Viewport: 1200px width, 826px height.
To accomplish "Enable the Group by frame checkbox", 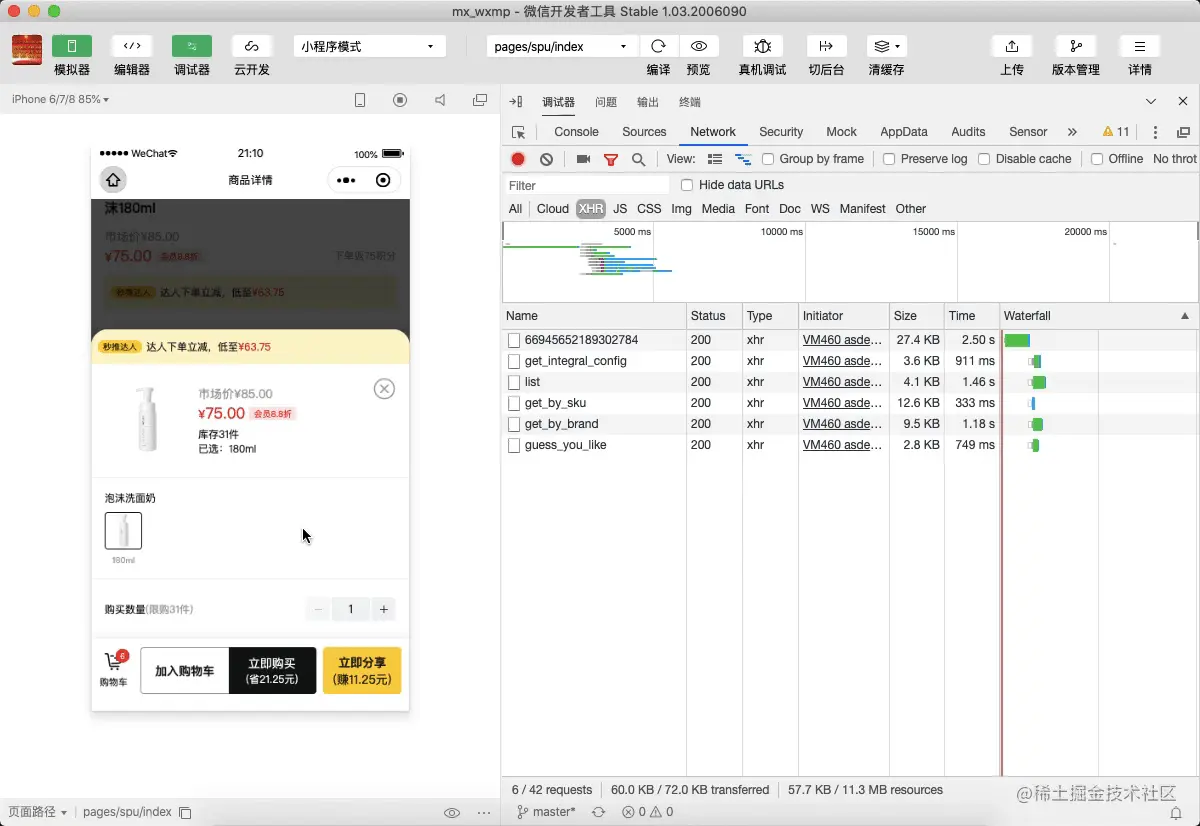I will click(x=768, y=159).
